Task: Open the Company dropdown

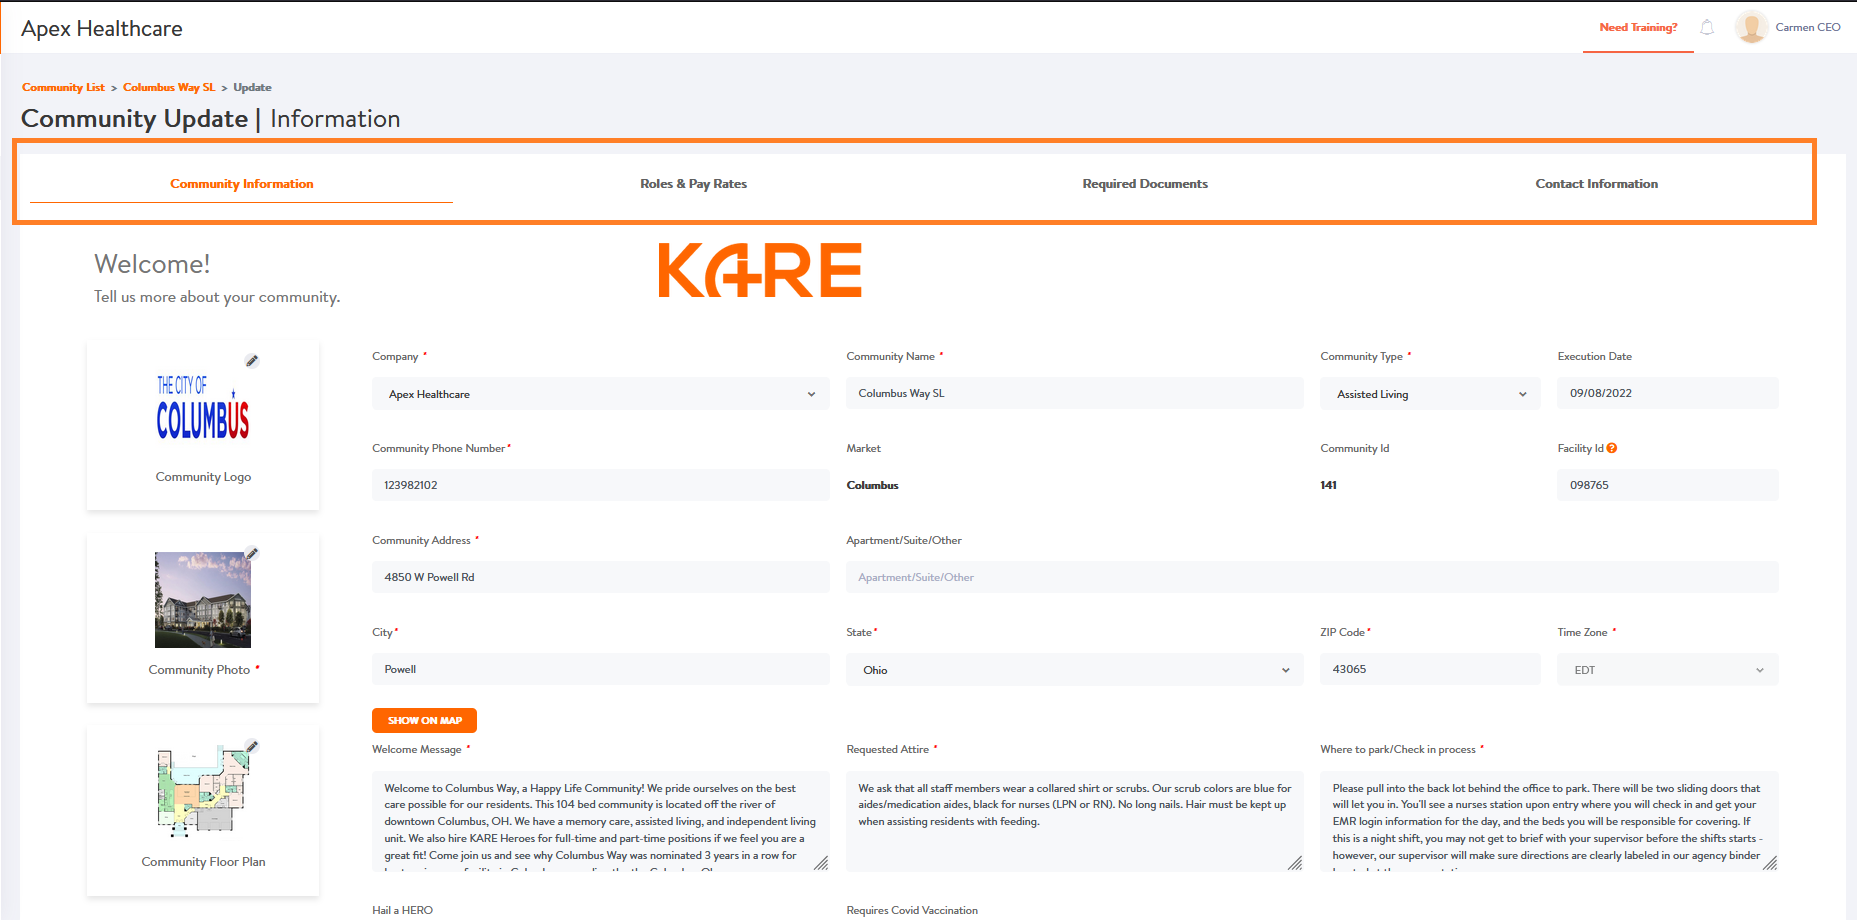Action: (601, 394)
